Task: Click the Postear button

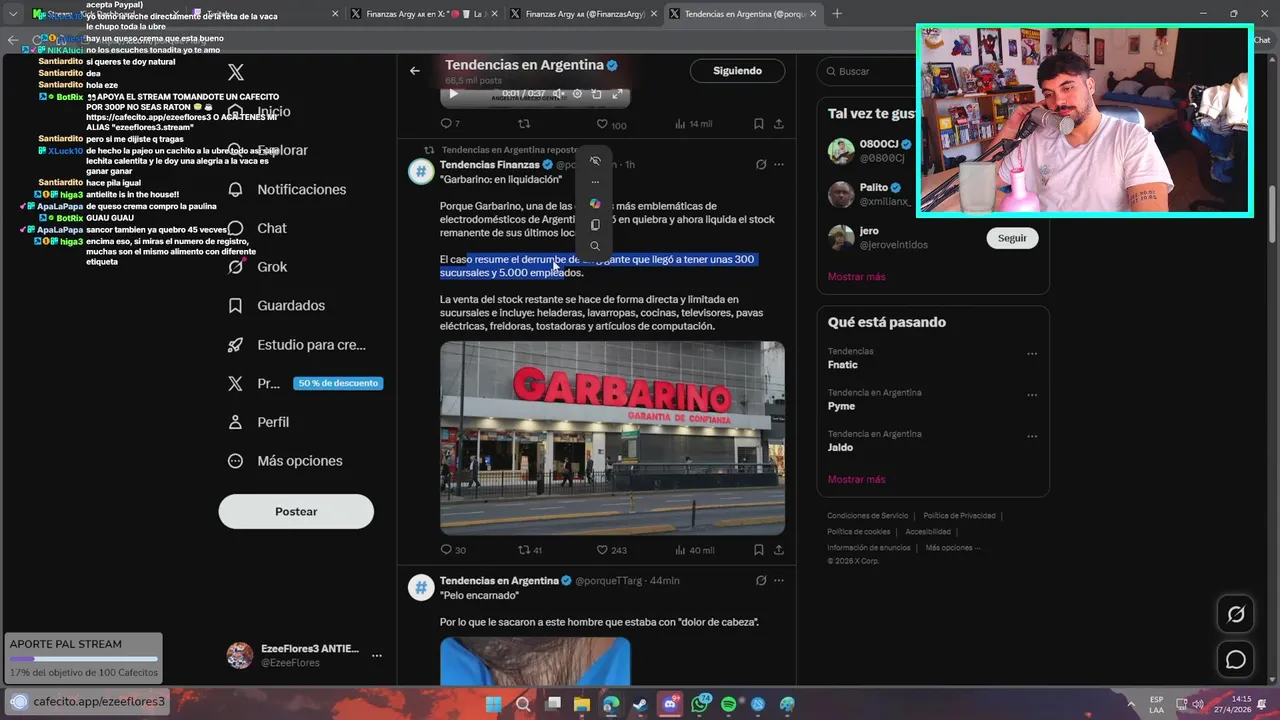Action: coord(296,511)
